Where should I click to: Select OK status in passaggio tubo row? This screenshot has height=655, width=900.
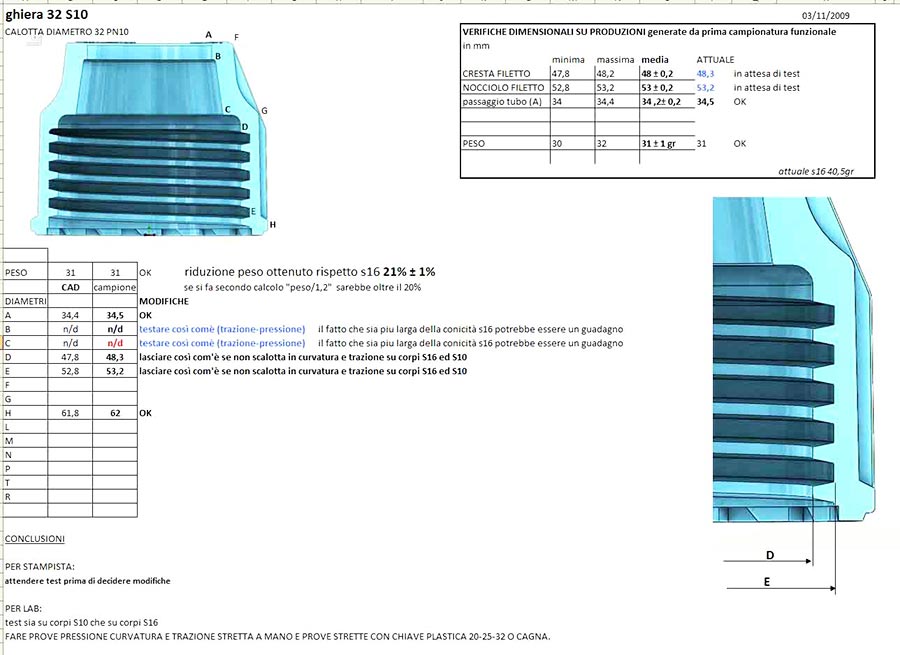click(740, 102)
